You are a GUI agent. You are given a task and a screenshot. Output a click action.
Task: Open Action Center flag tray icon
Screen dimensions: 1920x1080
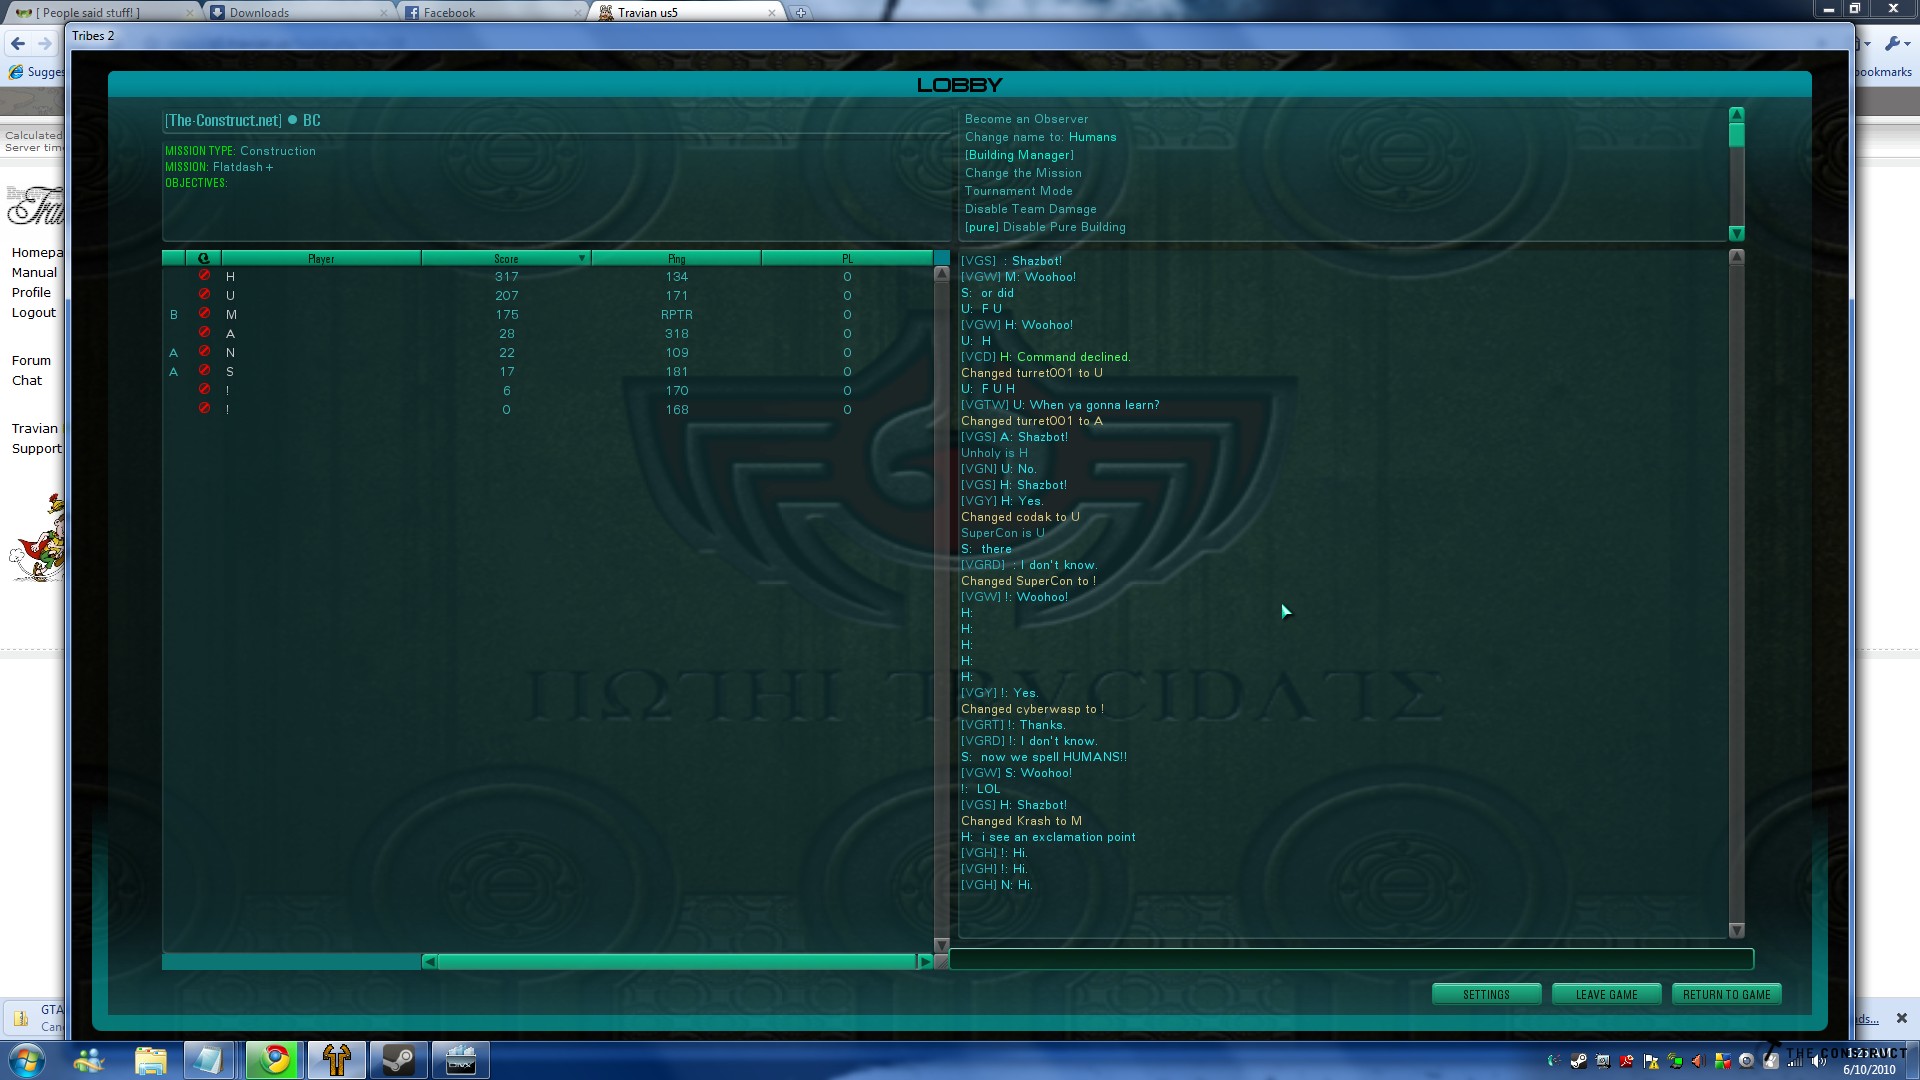[x=1651, y=1060]
